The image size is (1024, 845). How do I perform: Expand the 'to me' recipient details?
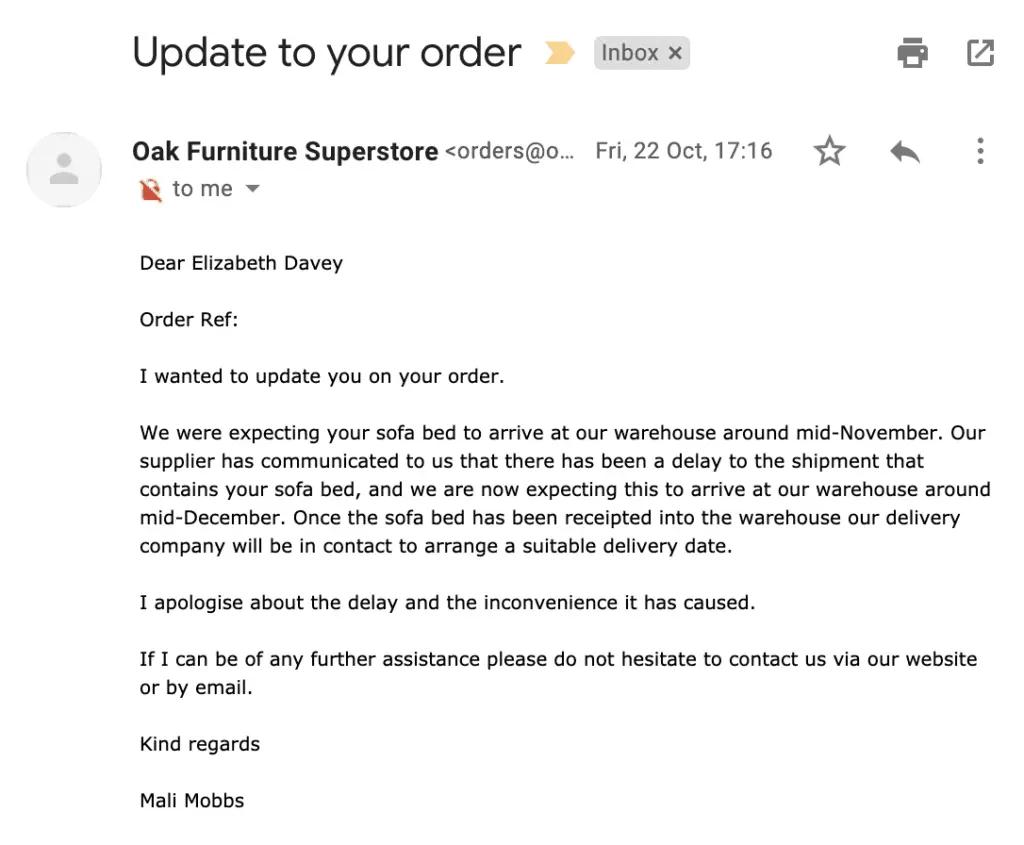point(203,188)
